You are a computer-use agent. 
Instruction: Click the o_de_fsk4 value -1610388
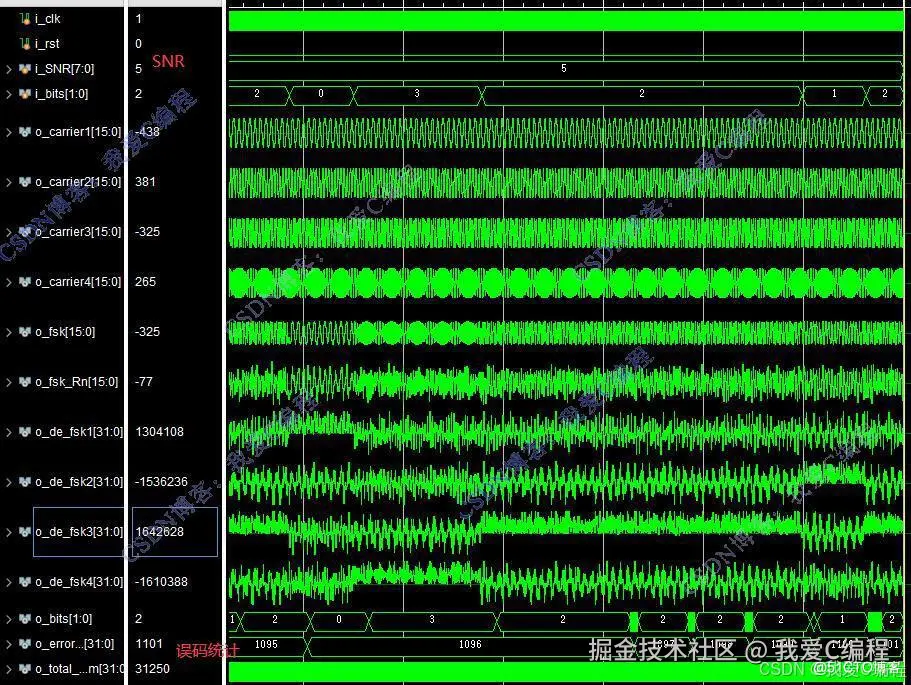tap(161, 582)
